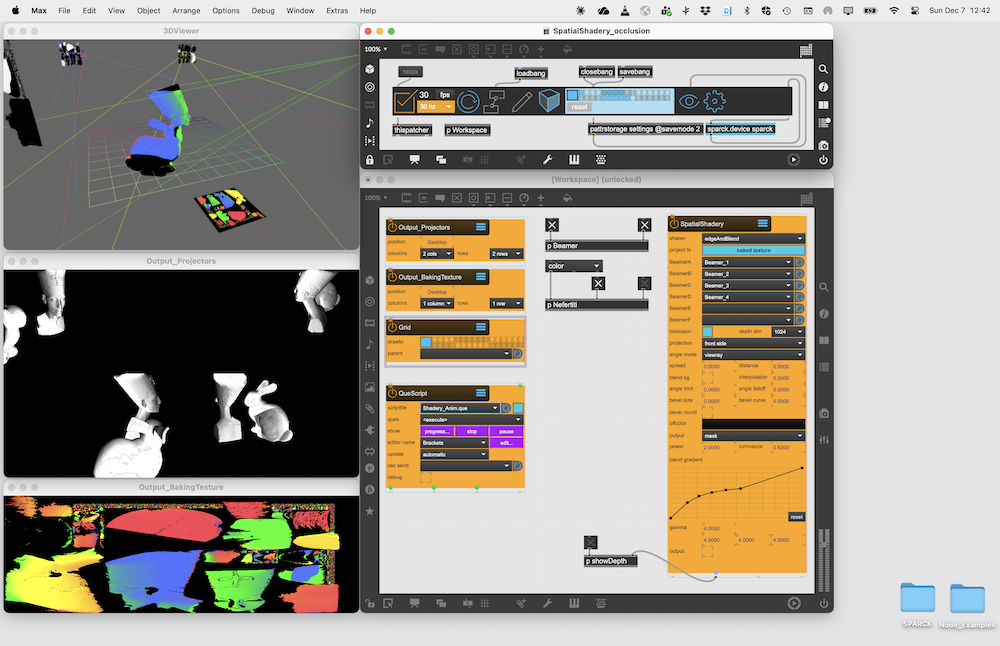
Task: Click the eye preview icon in SPARCK toolbar
Action: pos(688,101)
